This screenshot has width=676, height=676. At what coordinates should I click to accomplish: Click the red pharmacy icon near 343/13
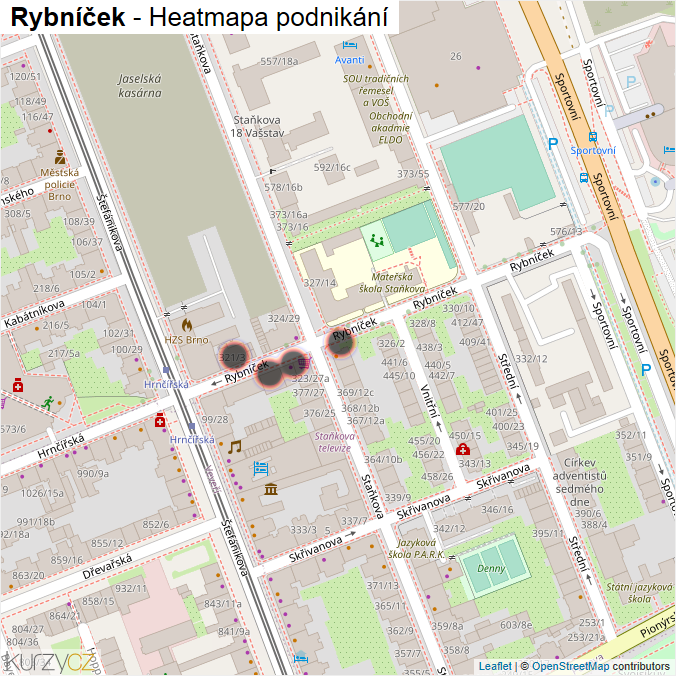click(x=463, y=449)
